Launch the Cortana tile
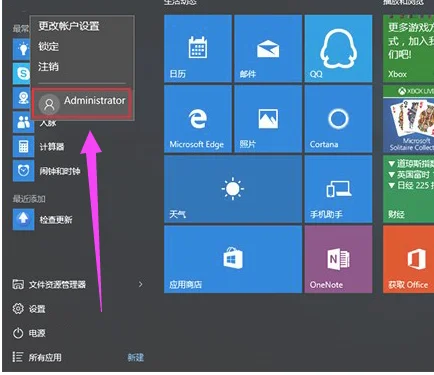 pyautogui.click(x=338, y=119)
